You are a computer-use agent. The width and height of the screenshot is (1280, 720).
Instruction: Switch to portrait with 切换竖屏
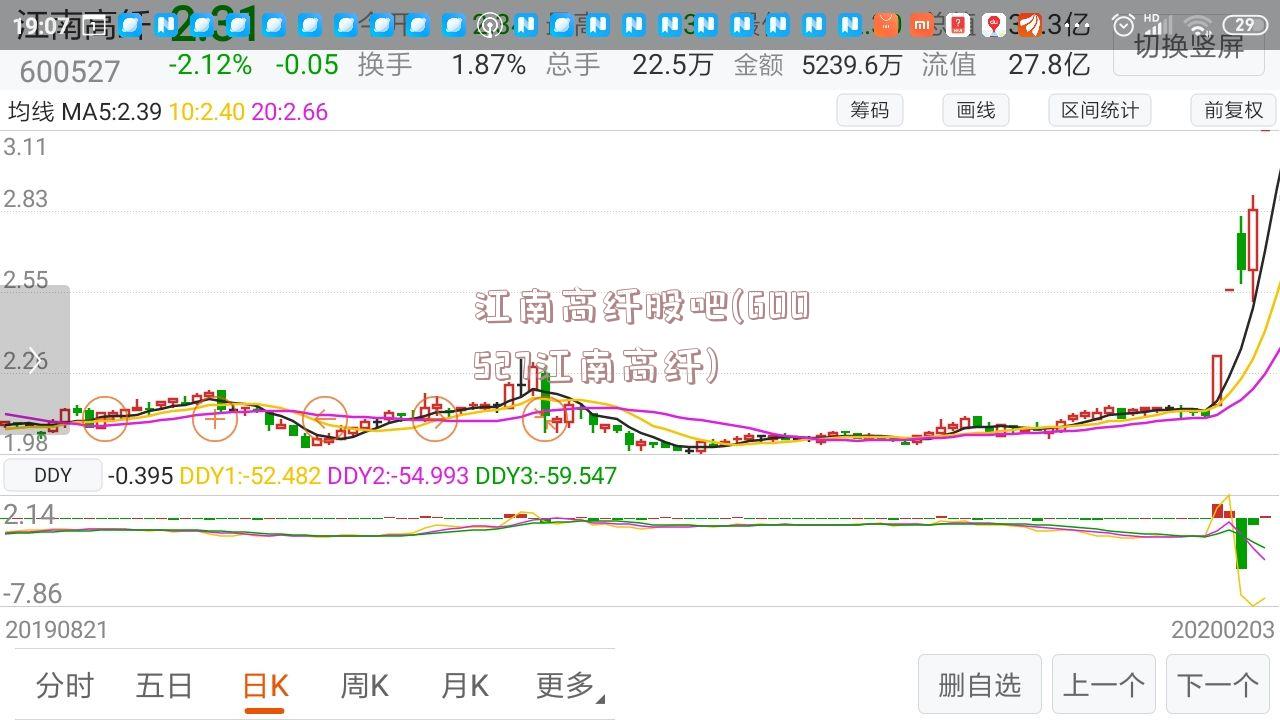tap(1189, 45)
